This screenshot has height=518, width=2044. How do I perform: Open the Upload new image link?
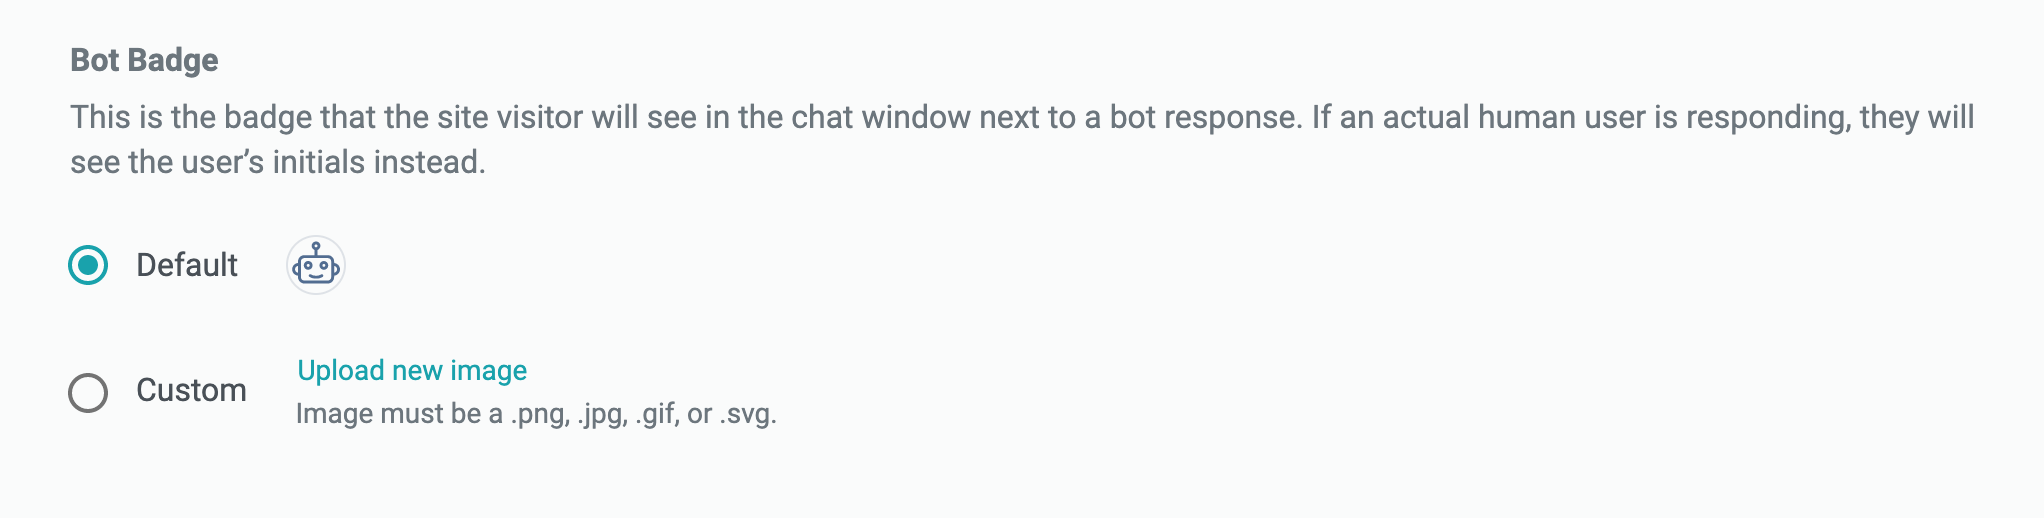[412, 370]
